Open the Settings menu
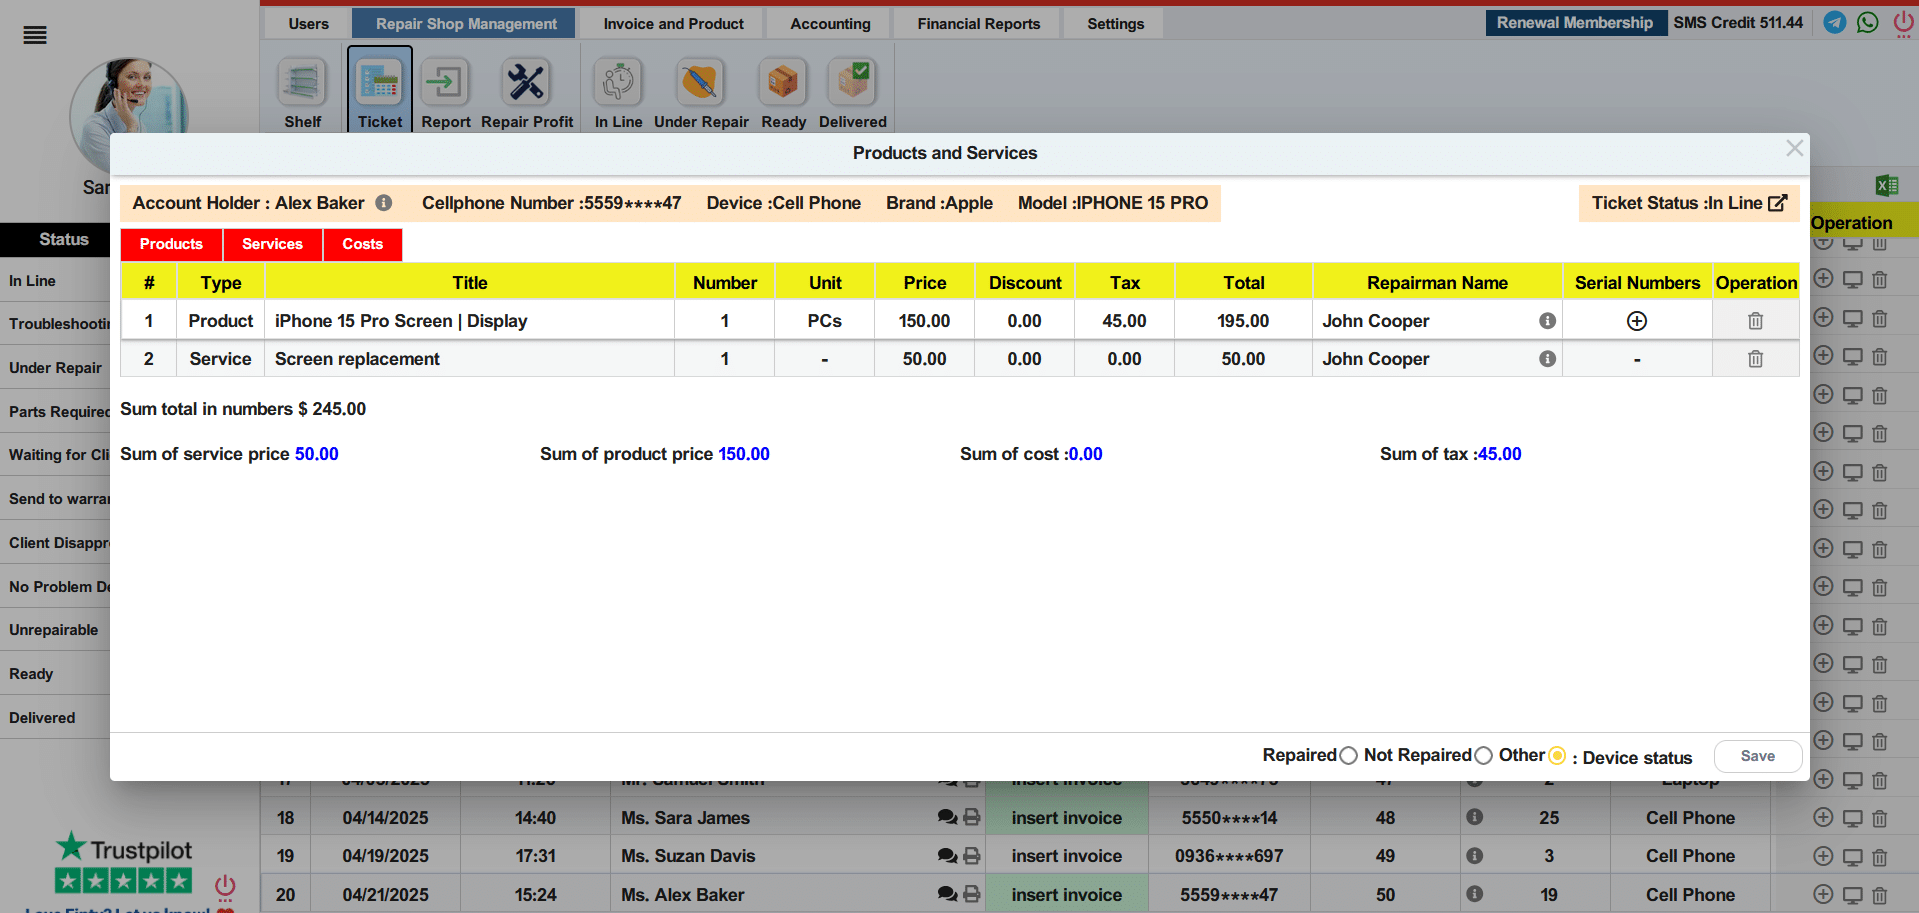Viewport: 1919px width, 913px height. click(1115, 24)
